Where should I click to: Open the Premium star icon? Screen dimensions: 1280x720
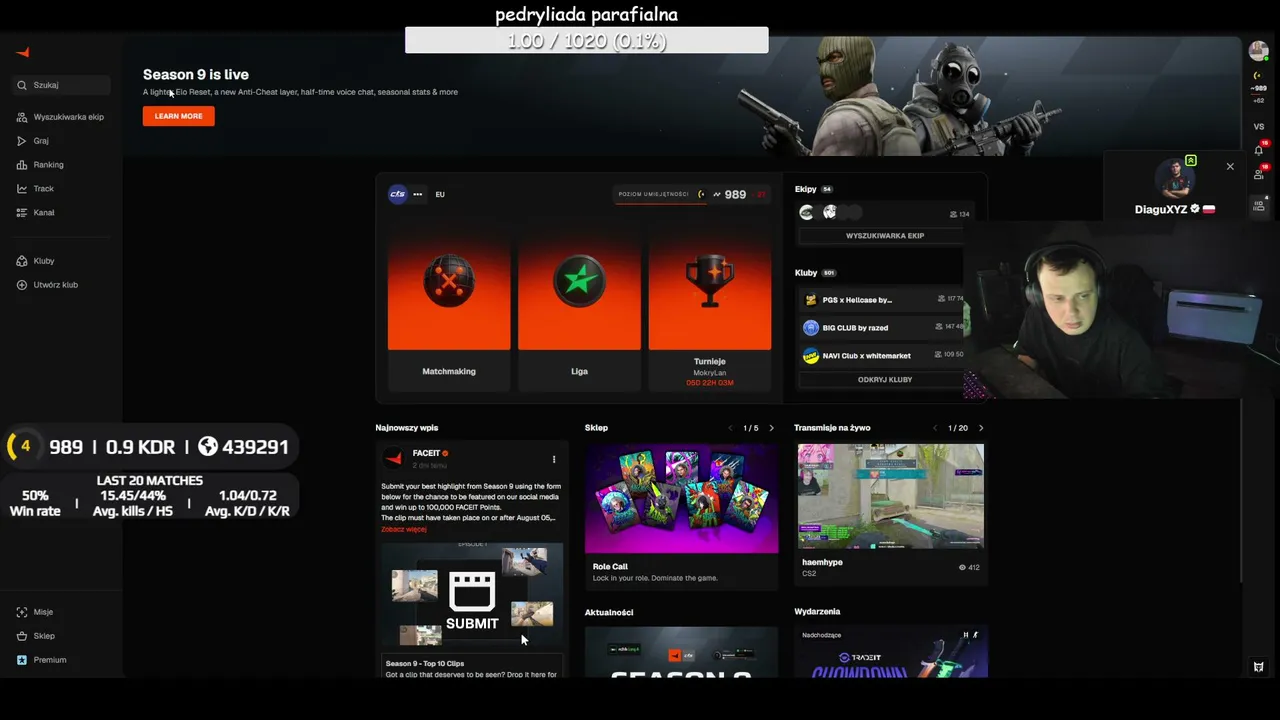(x=22, y=660)
